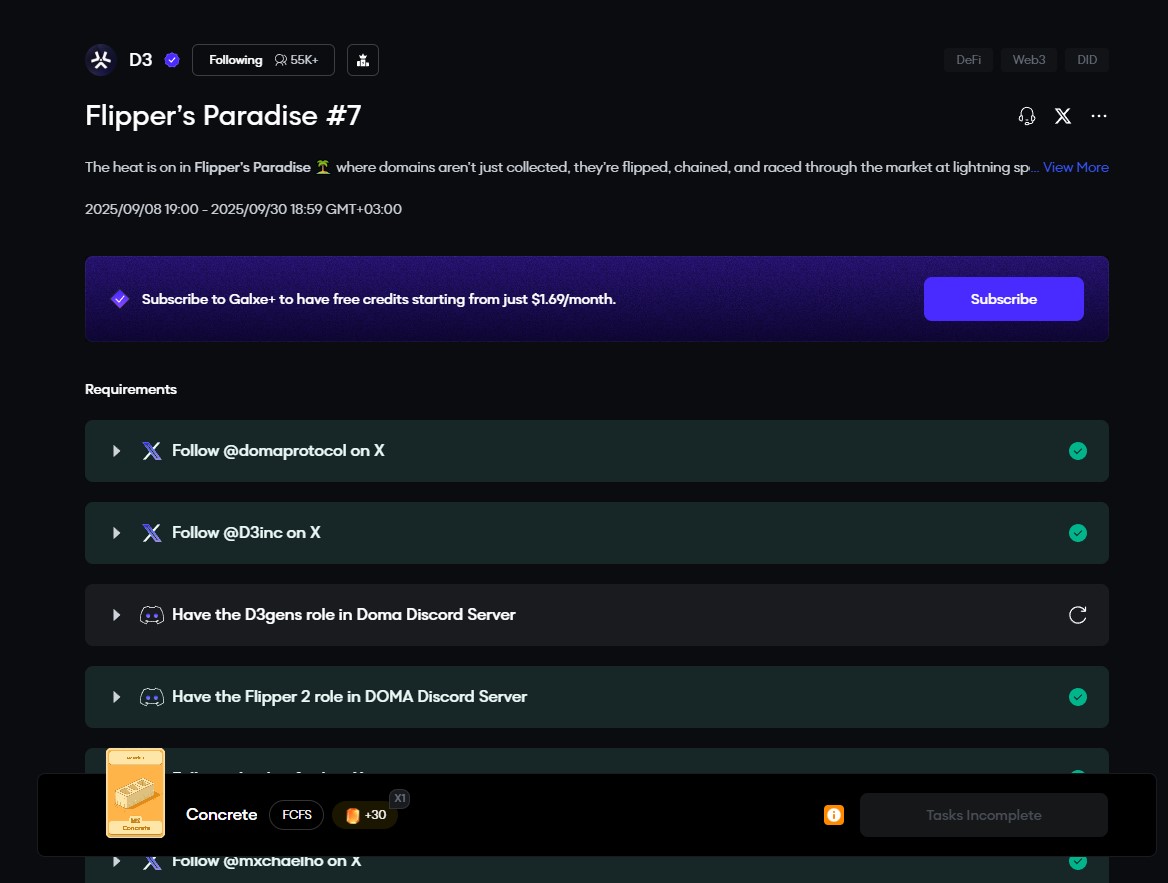Click green checkmark on Follow @domaprotocol
1168x883 pixels.
(x=1077, y=451)
